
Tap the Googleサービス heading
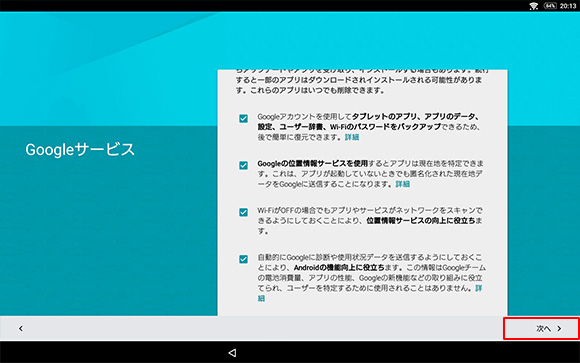coord(80,149)
